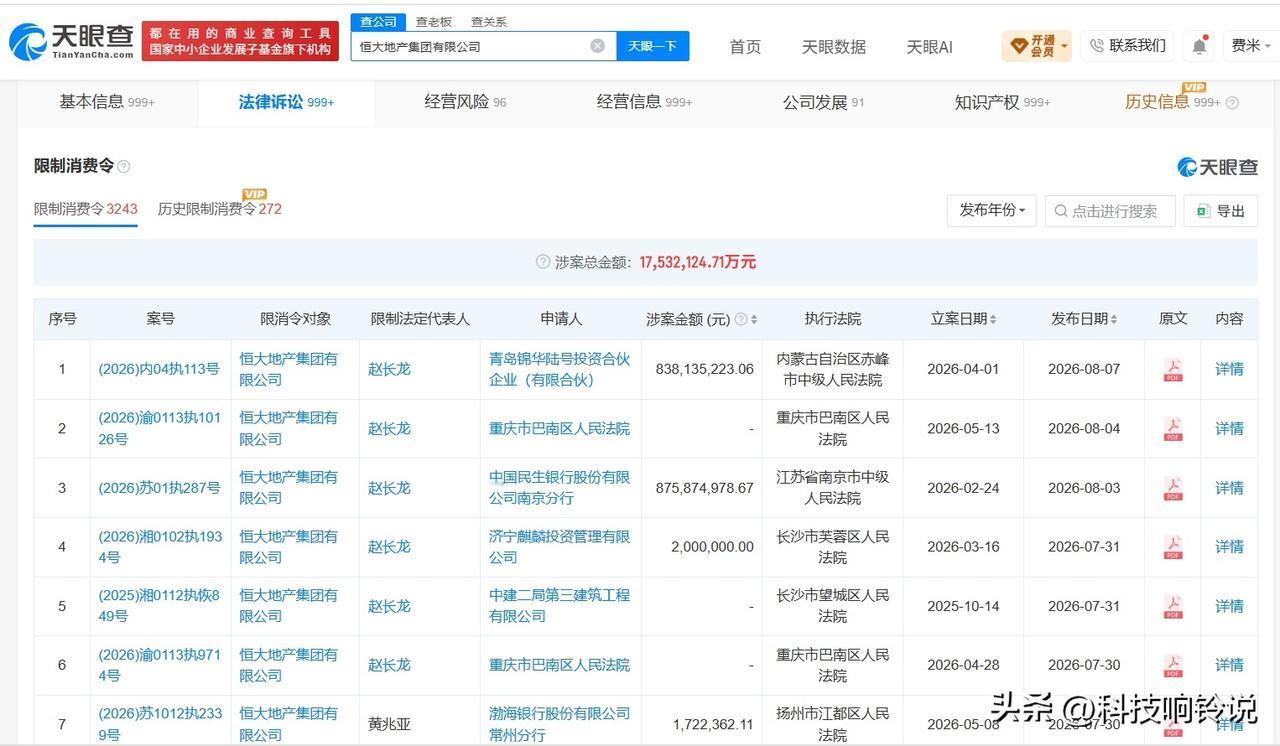Click the info icon in 涉案金额 header
Screen dimensions: 1280x746
click(741, 320)
